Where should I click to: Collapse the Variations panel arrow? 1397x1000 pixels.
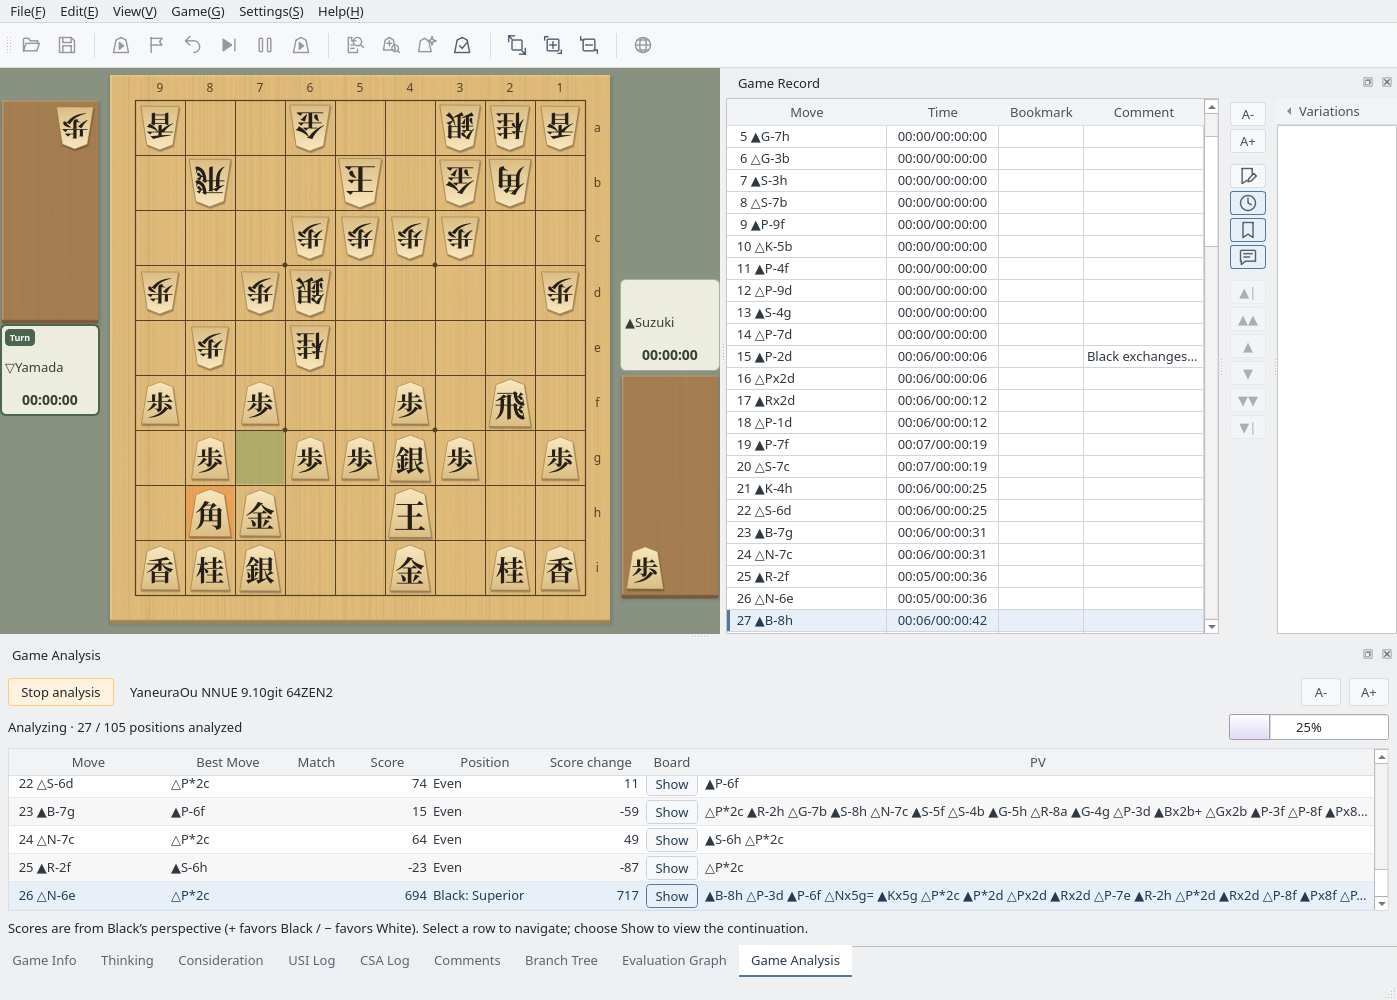1289,112
